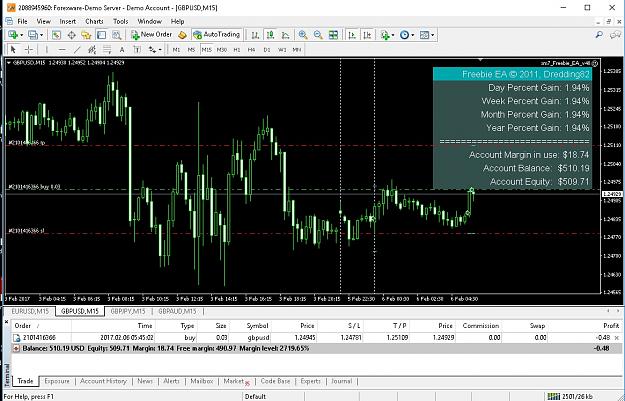Expand the Templates dropdown arrow

[432, 35]
